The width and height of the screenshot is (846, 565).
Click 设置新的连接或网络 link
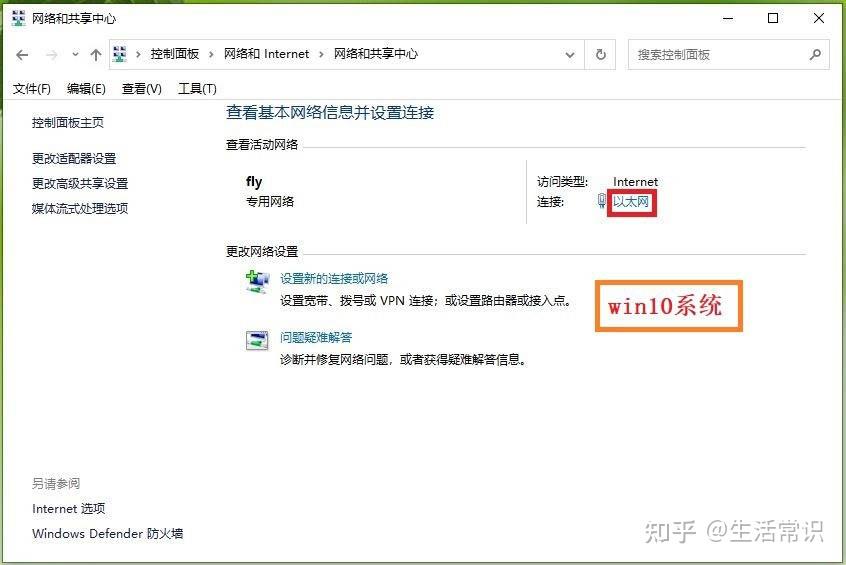[x=334, y=278]
